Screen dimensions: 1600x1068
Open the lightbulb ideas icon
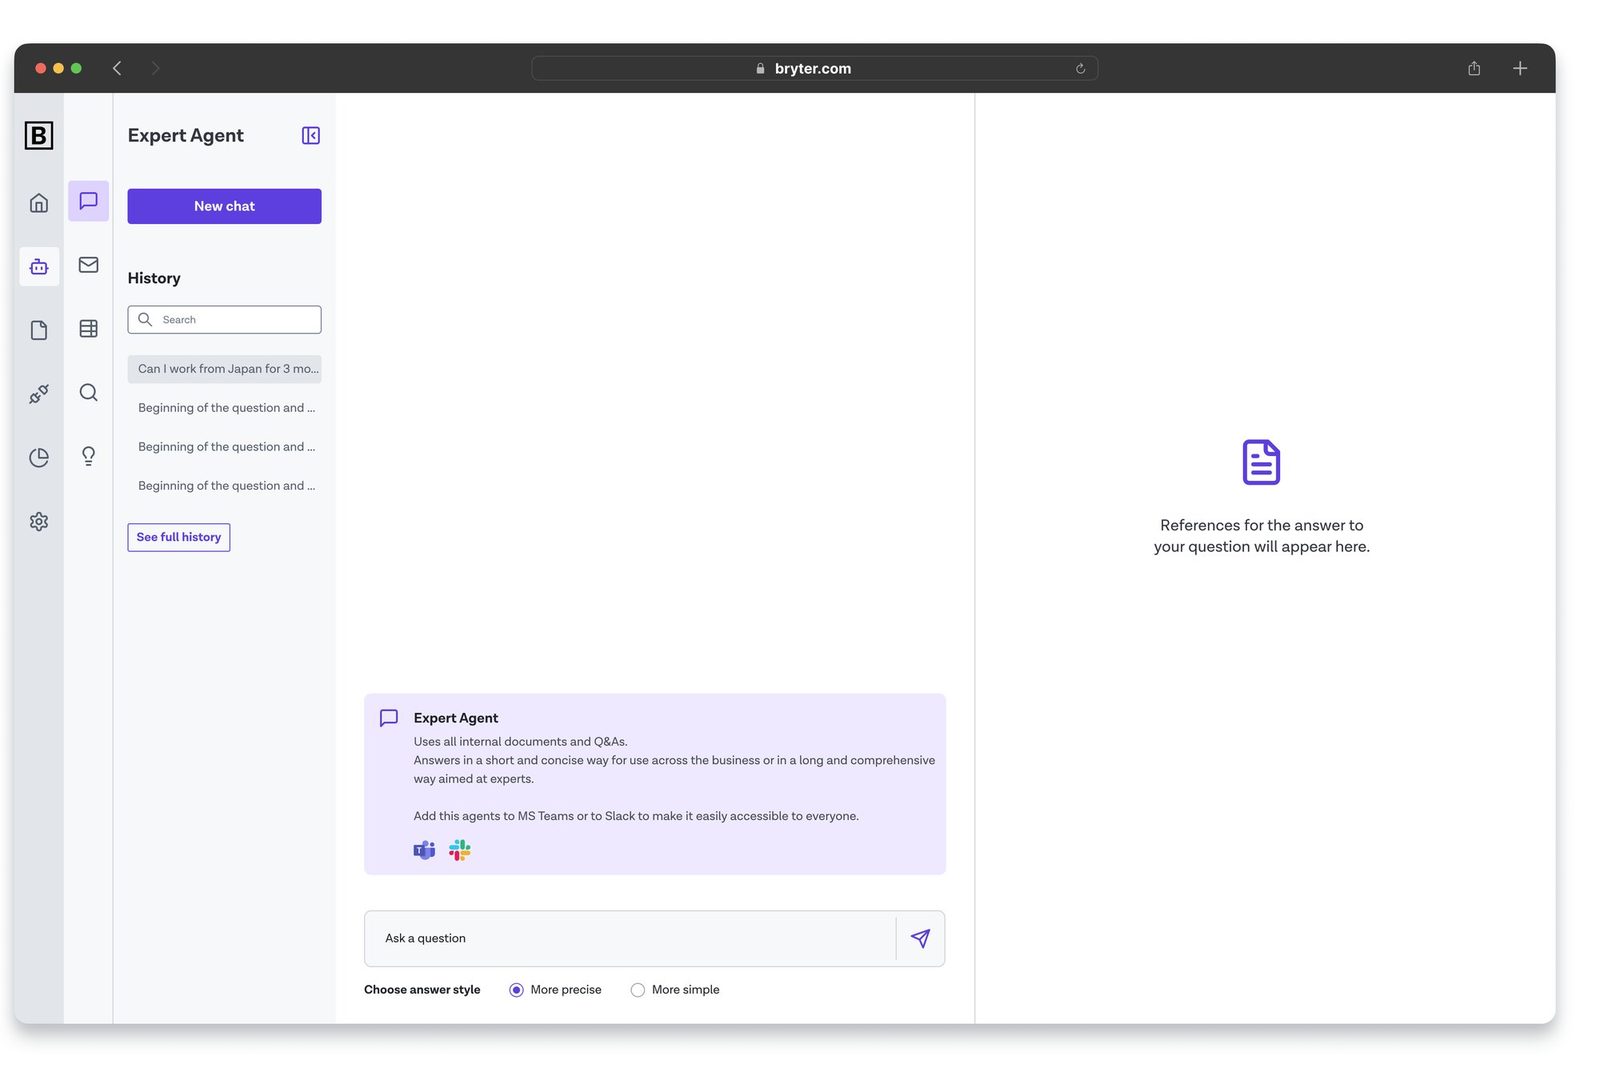coord(89,456)
